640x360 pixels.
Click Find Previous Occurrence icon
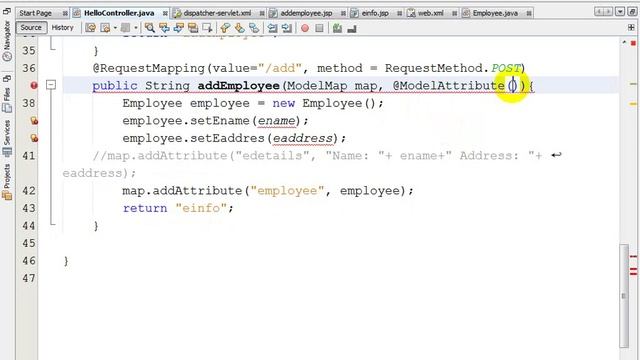coord(164,28)
